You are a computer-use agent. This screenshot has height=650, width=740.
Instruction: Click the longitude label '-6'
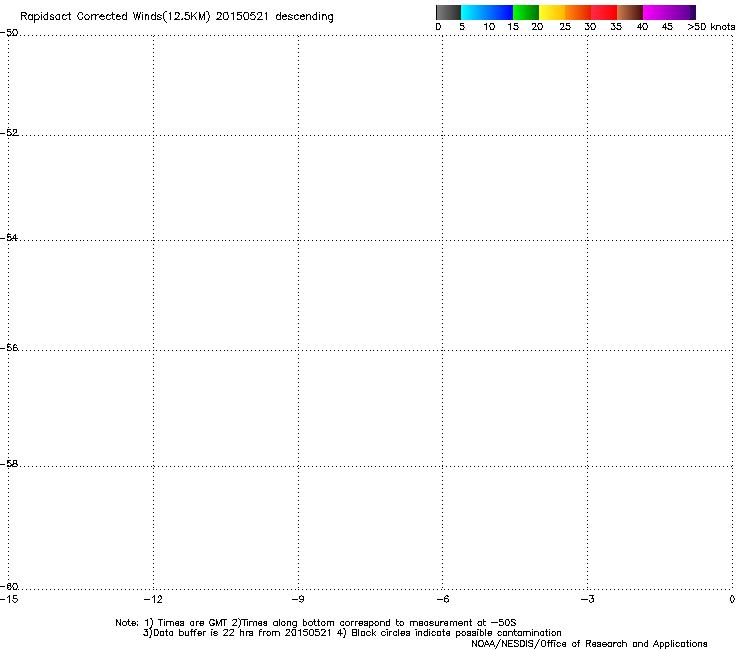(442, 599)
